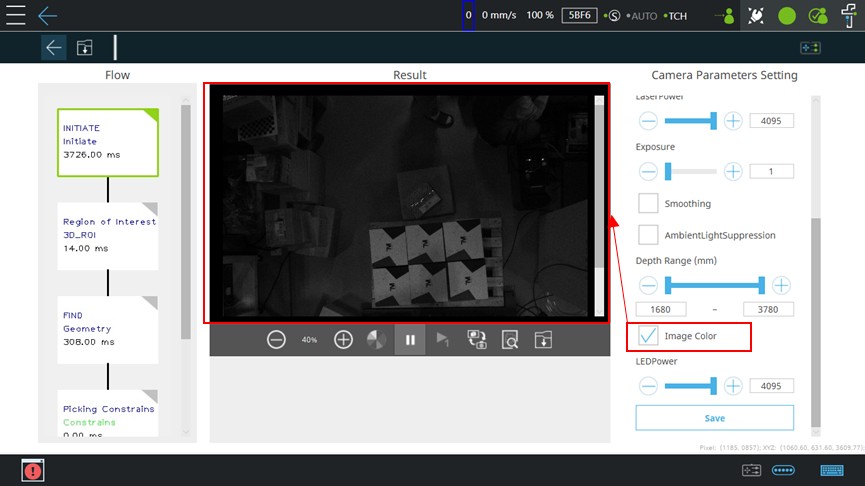Click the IO dots icon in bottom bar
The height and width of the screenshot is (486, 865).
coord(783,470)
